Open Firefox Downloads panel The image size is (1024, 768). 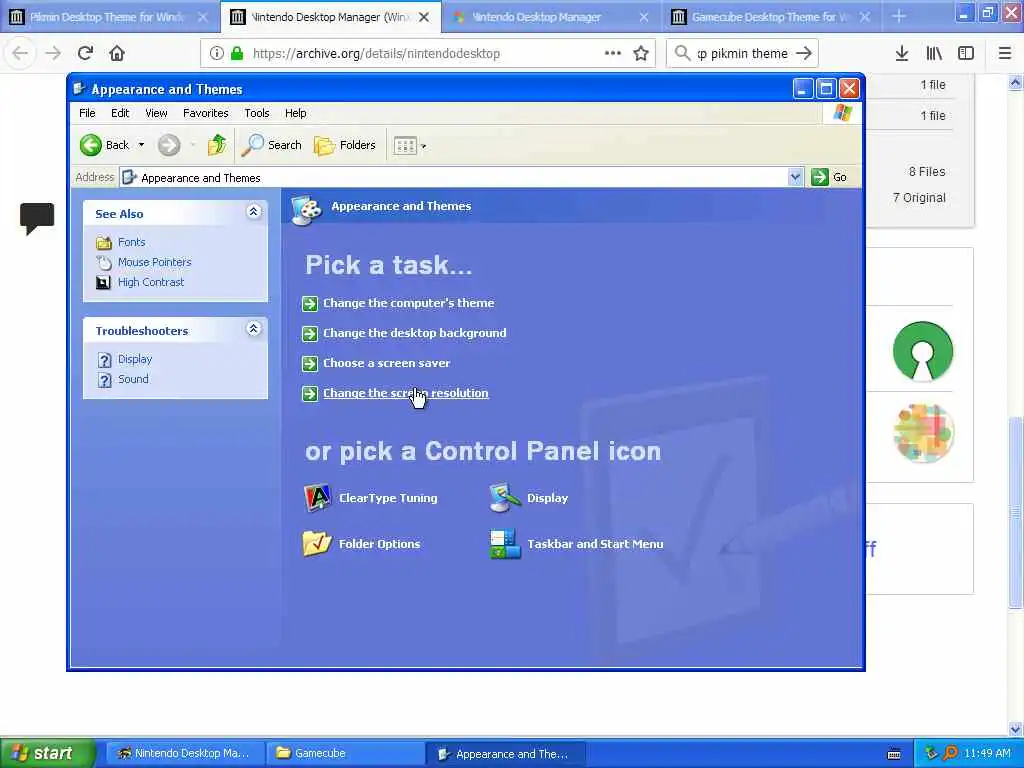pyautogui.click(x=901, y=53)
